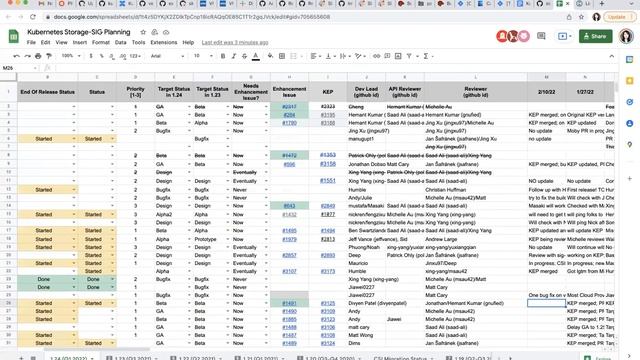Click the 'End Of Release Status' header cell

click(x=47, y=92)
